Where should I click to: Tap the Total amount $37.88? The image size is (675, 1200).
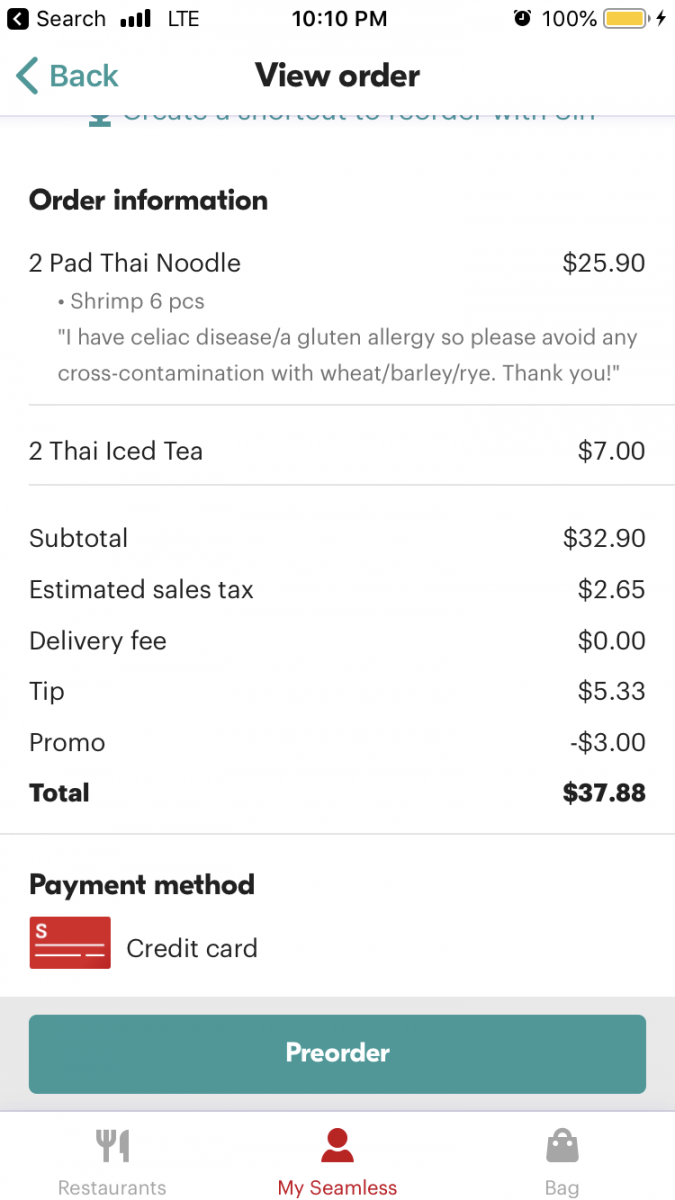pos(604,793)
